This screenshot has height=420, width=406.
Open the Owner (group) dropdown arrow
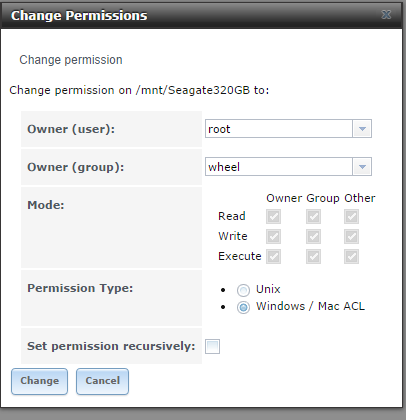362,167
